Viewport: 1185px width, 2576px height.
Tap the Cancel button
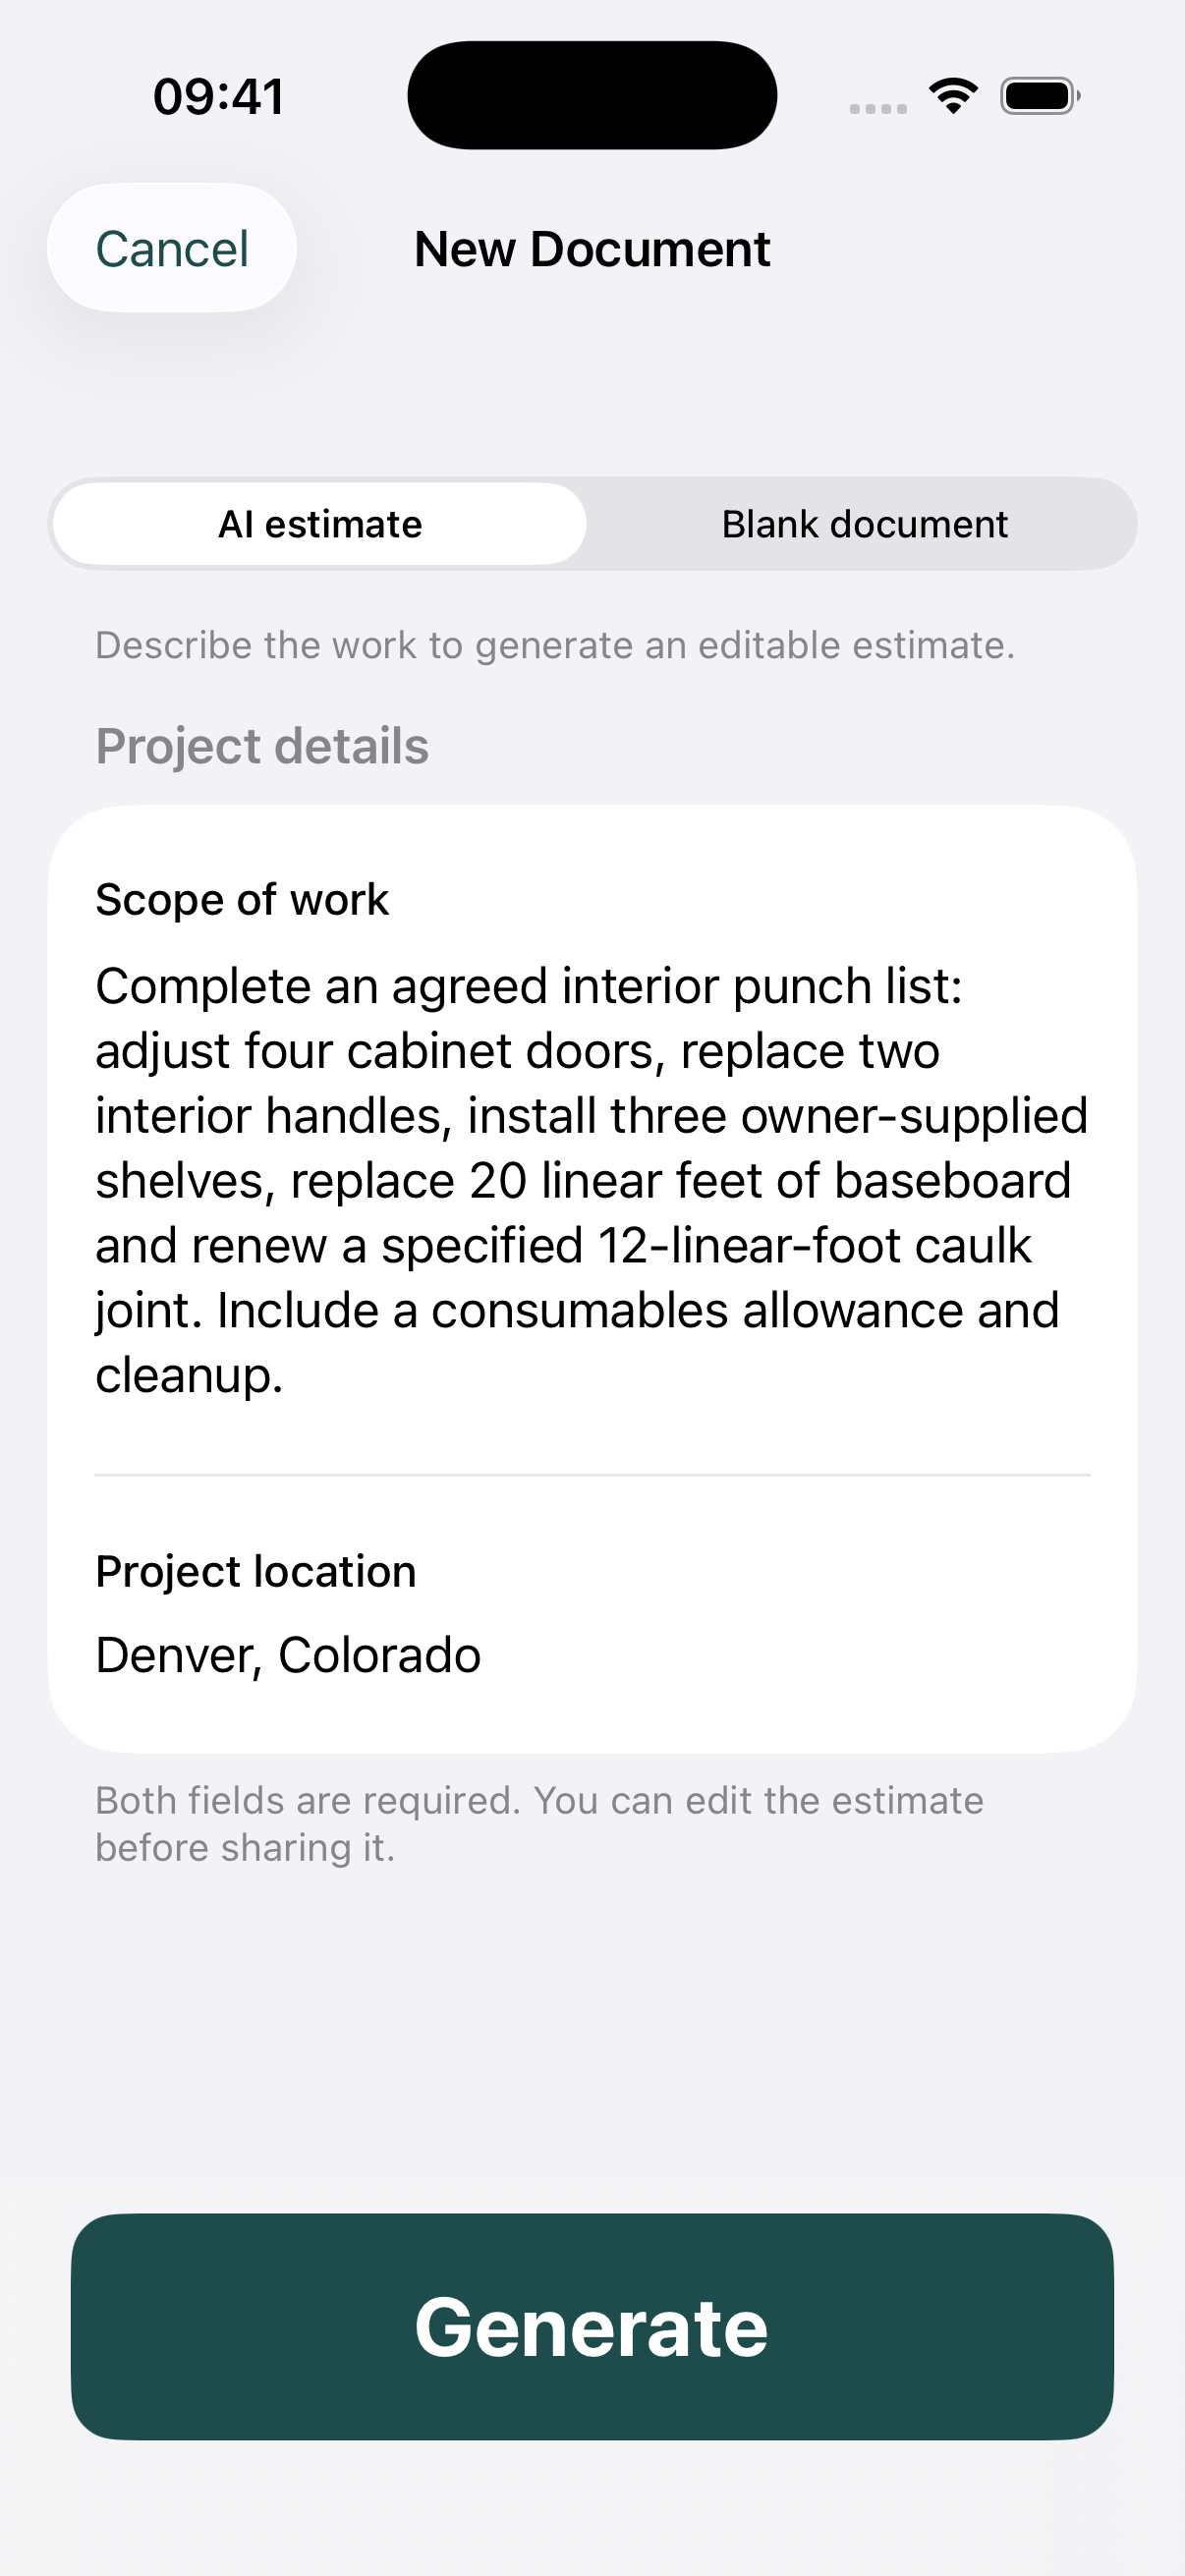tap(172, 248)
